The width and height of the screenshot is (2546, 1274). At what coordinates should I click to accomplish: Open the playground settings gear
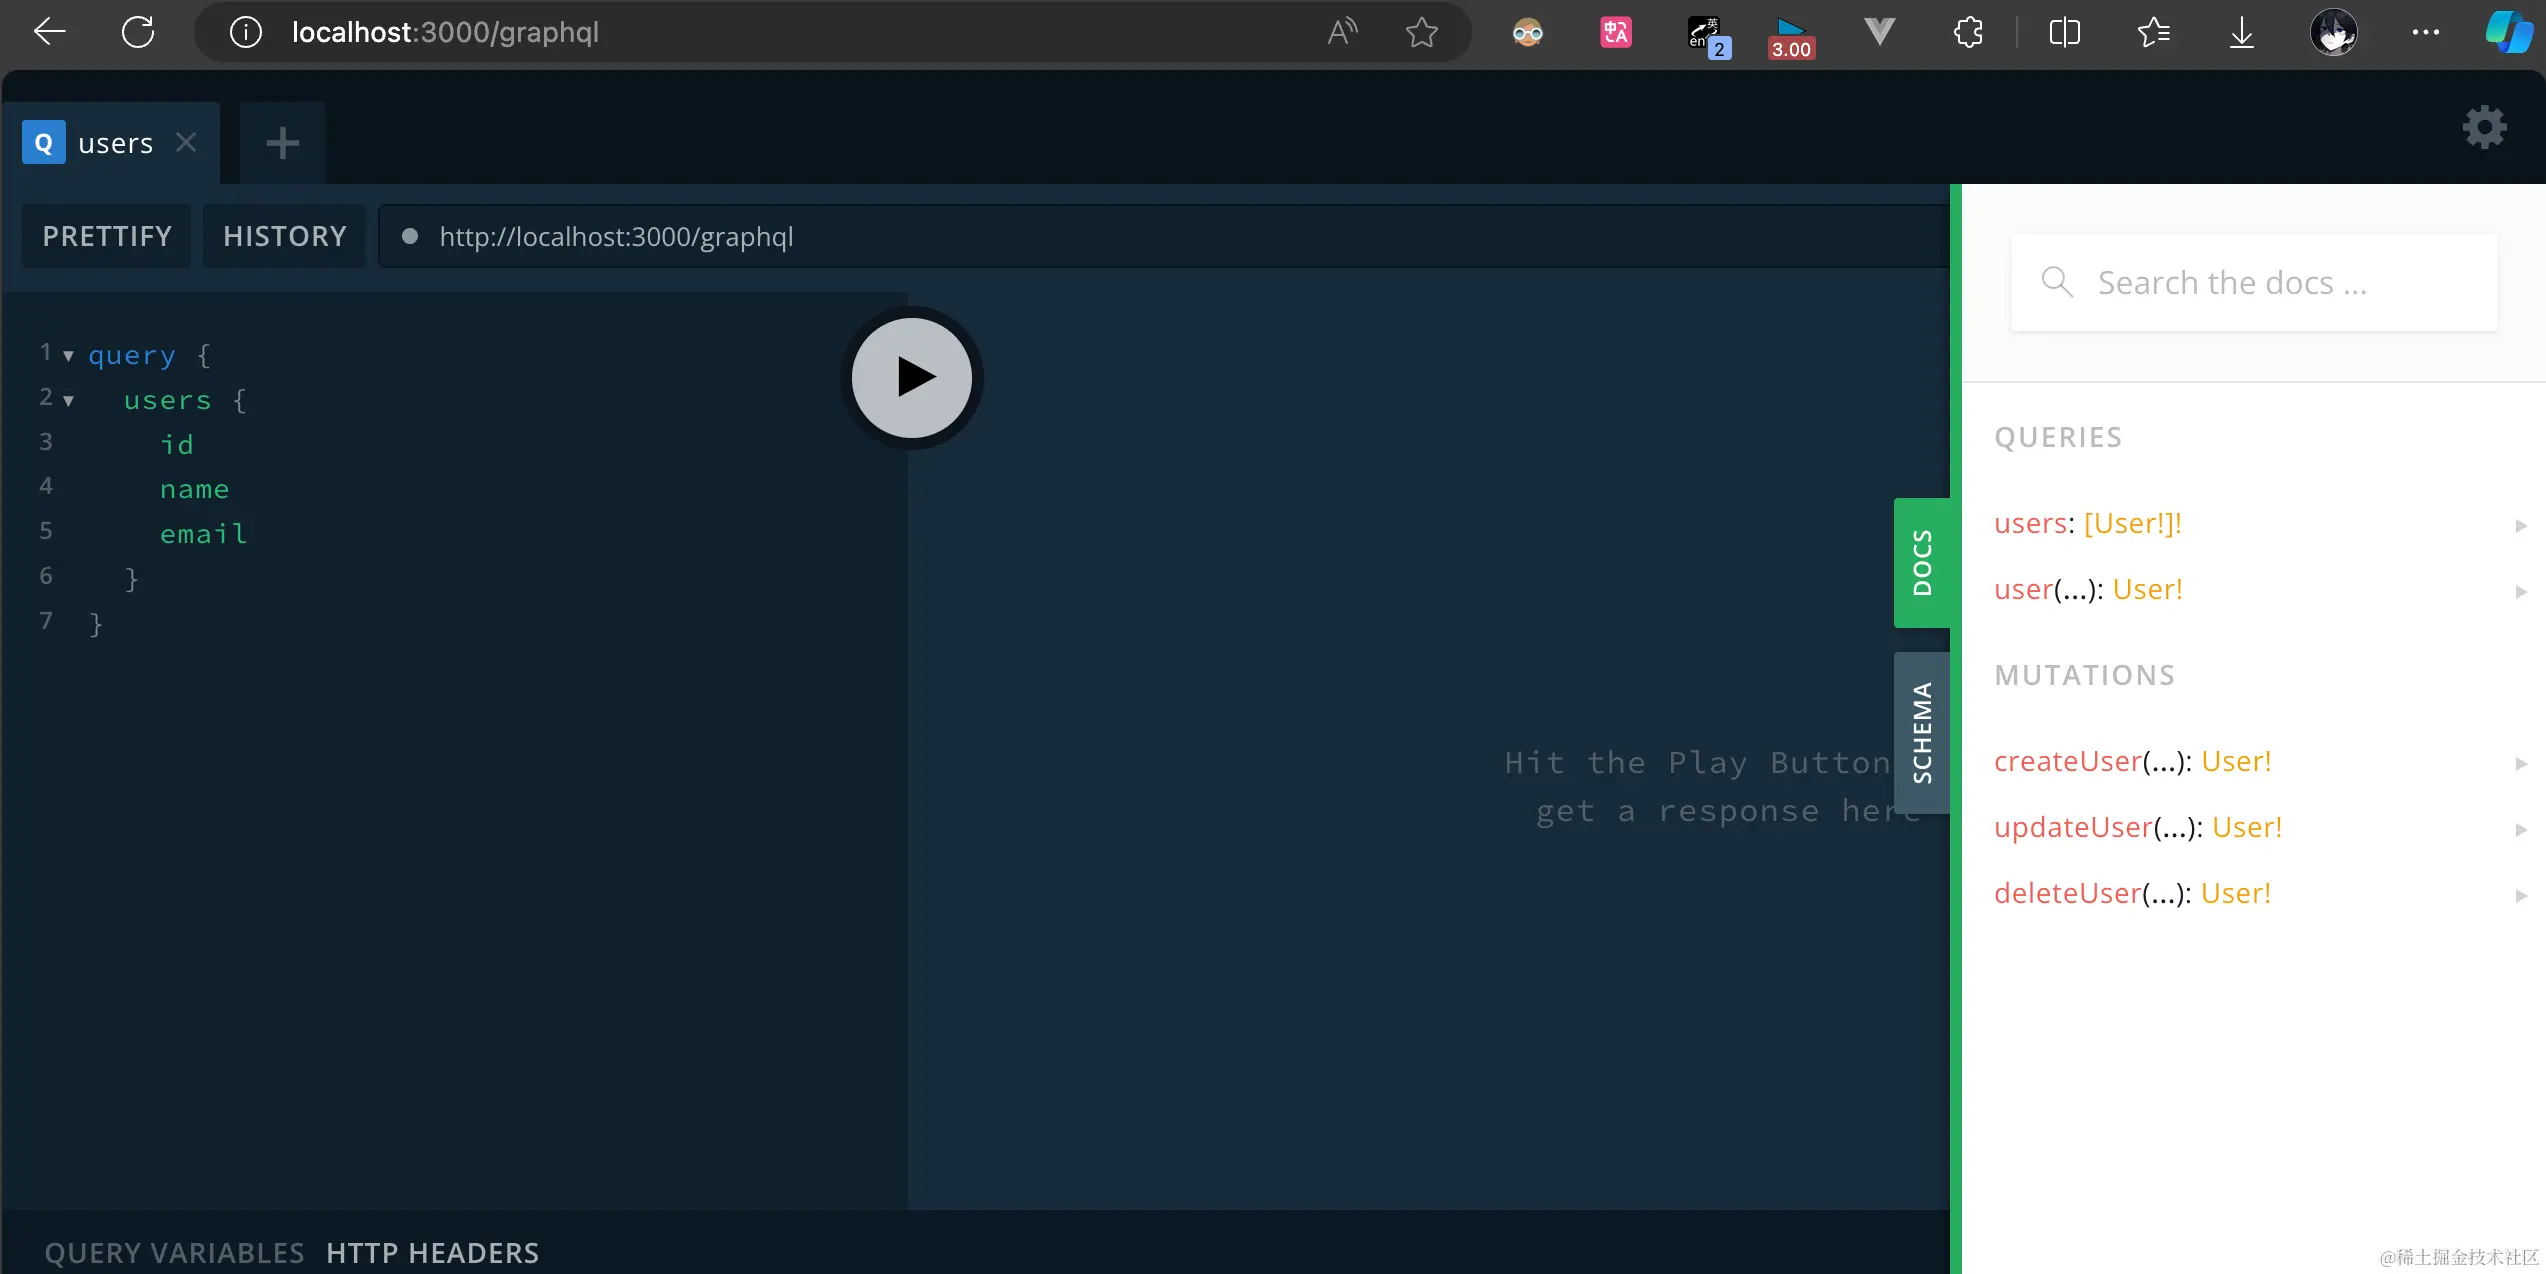pyautogui.click(x=2484, y=128)
